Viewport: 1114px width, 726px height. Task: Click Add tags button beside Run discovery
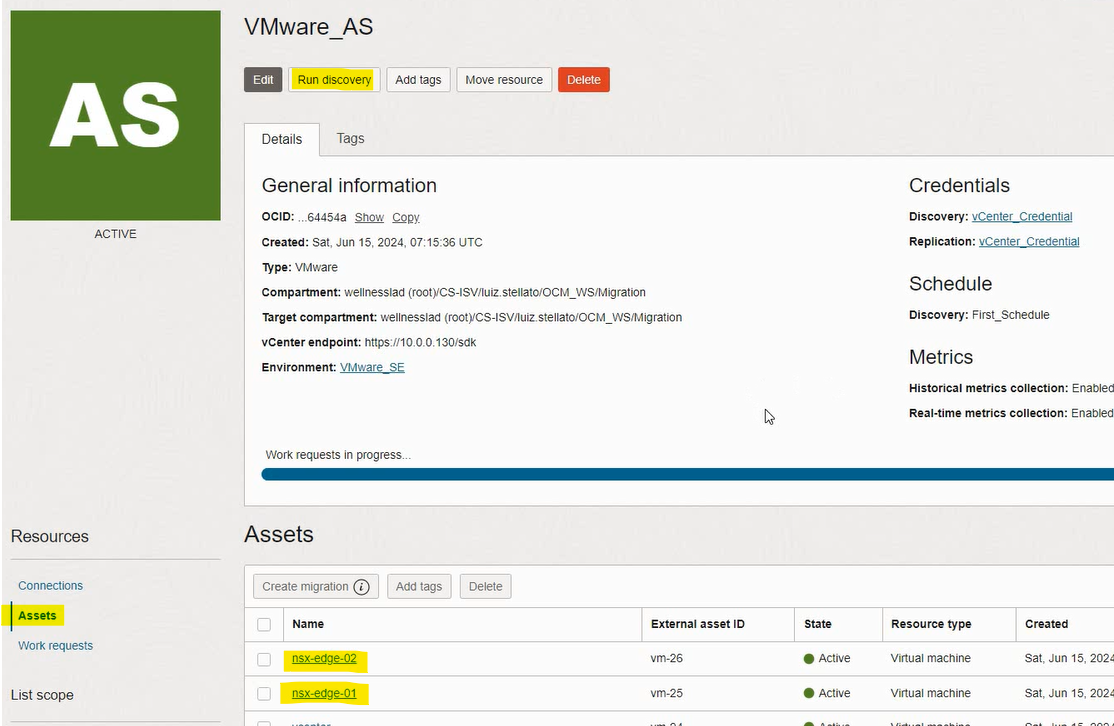(418, 80)
